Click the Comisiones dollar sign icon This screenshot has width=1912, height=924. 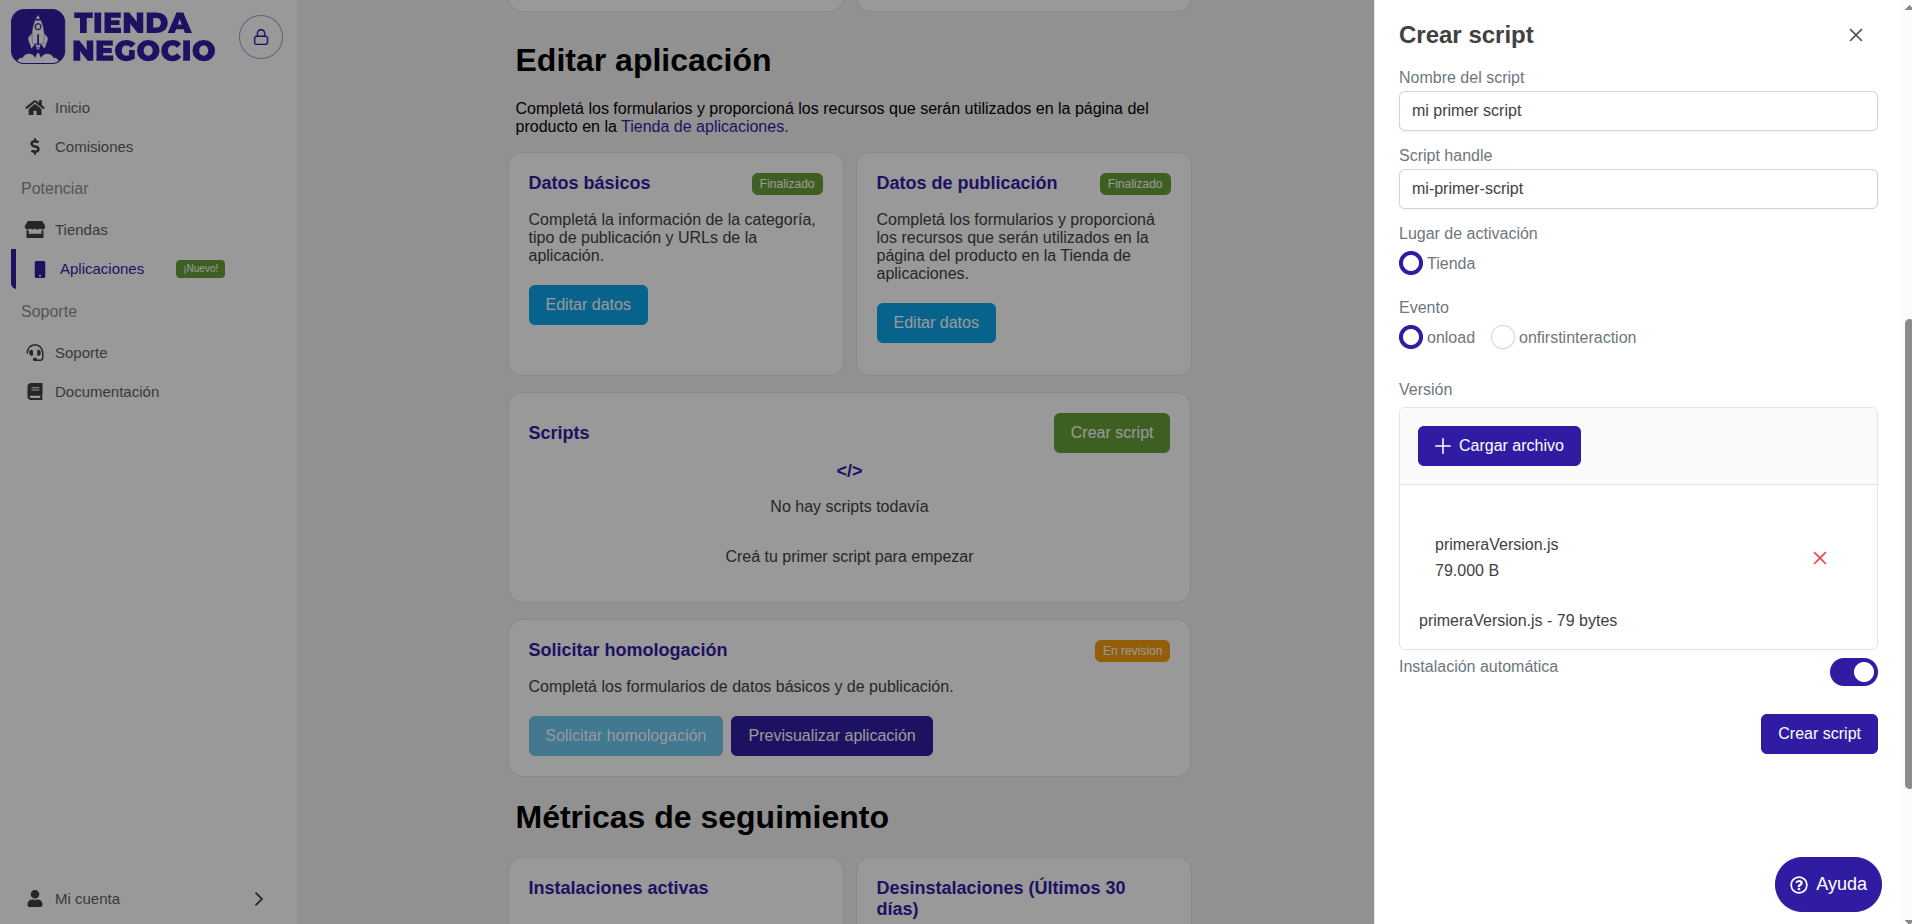[x=35, y=147]
